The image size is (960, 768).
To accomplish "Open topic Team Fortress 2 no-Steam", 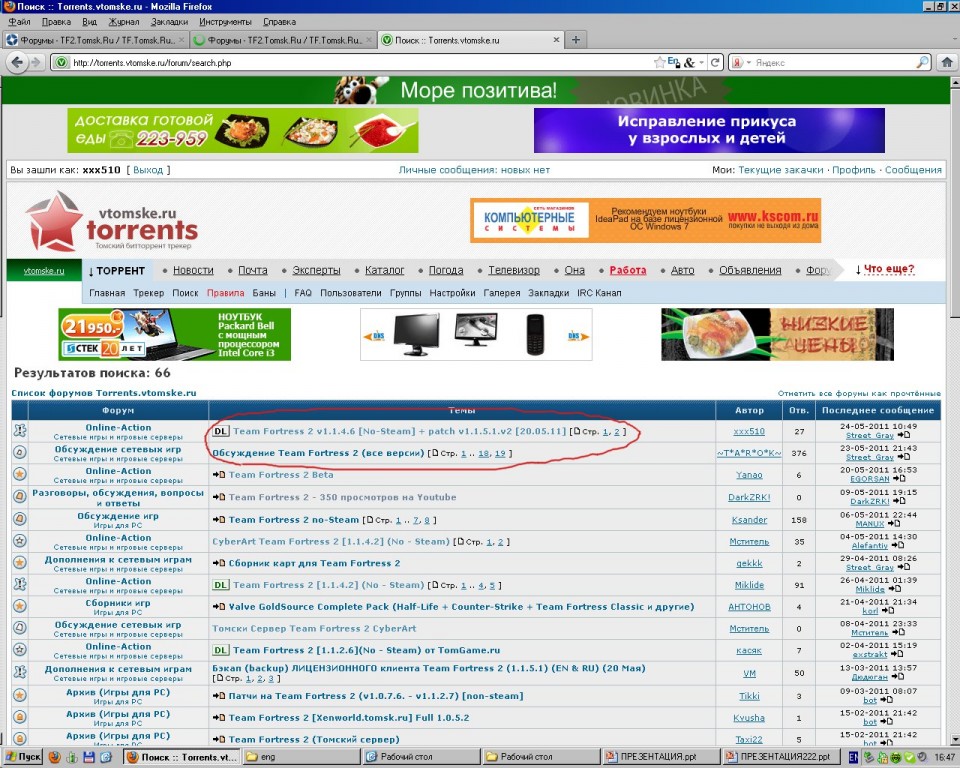I will pos(294,519).
